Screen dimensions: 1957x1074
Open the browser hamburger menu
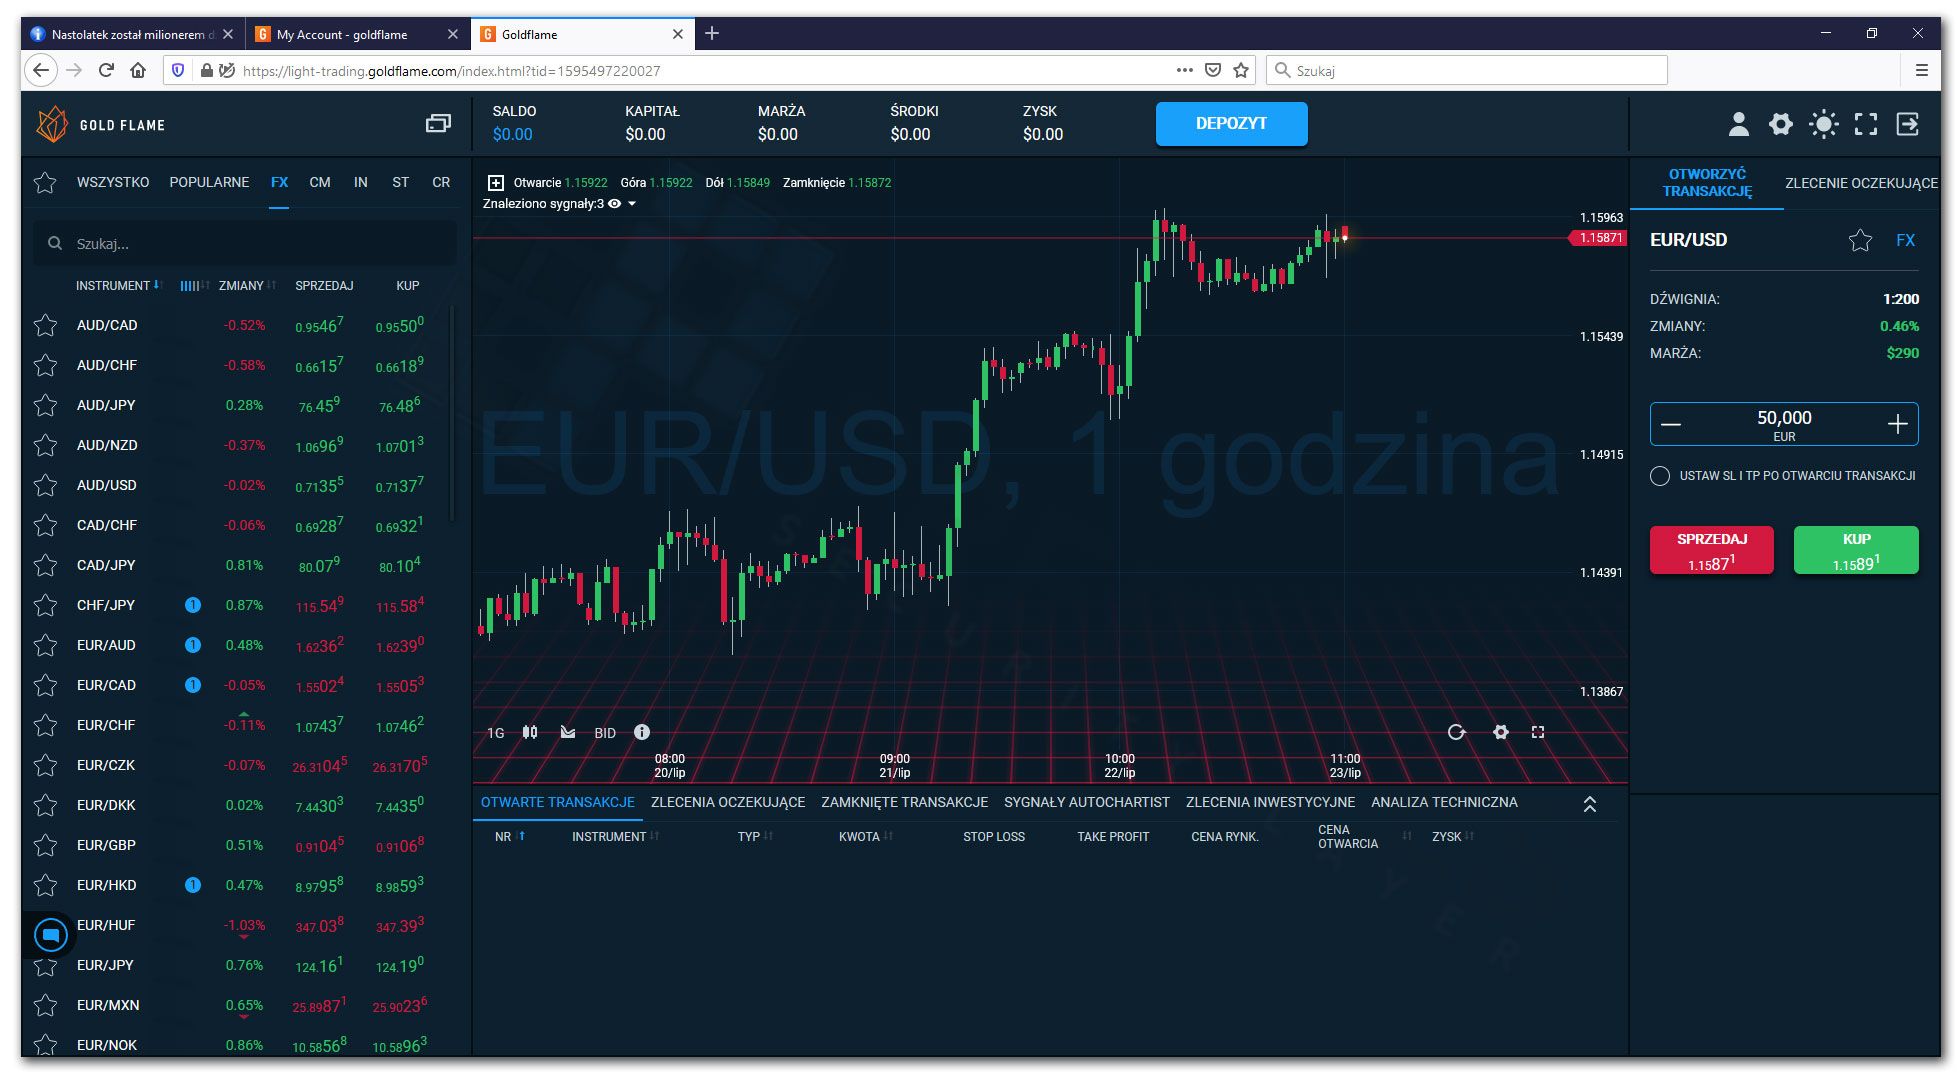pyautogui.click(x=1921, y=70)
